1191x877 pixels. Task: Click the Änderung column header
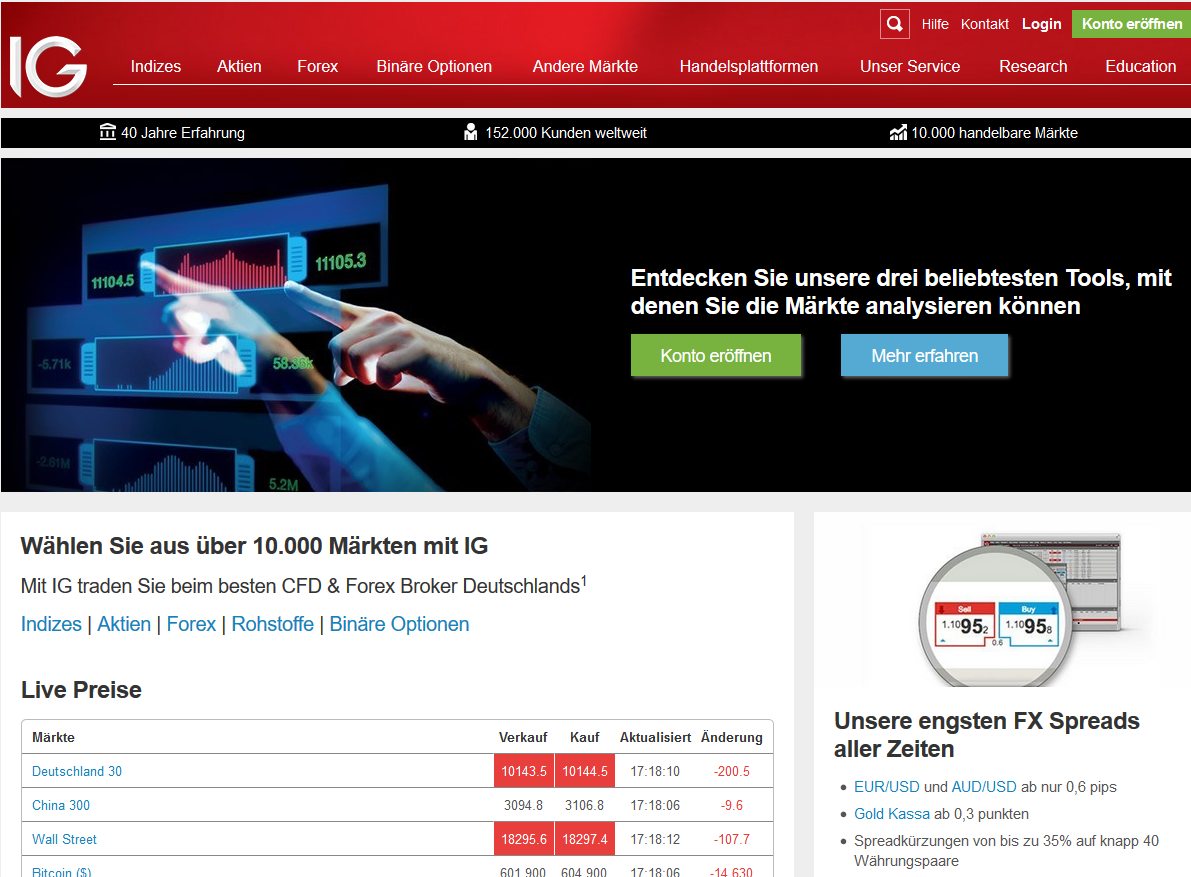point(731,737)
